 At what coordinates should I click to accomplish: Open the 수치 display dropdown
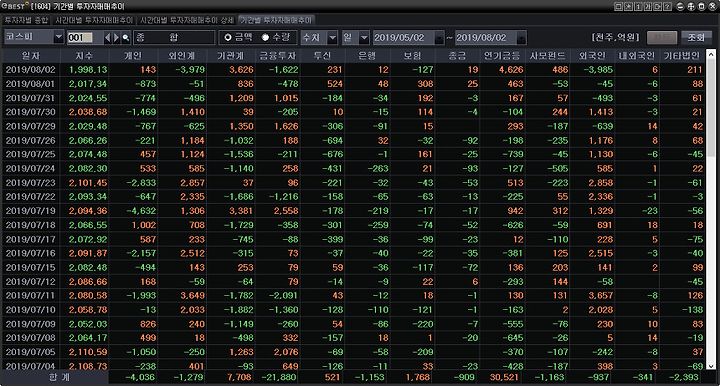point(332,38)
